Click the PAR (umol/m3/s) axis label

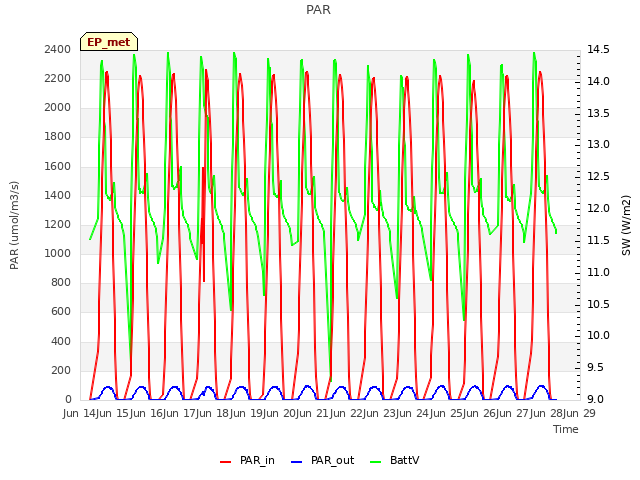[x=14, y=225]
